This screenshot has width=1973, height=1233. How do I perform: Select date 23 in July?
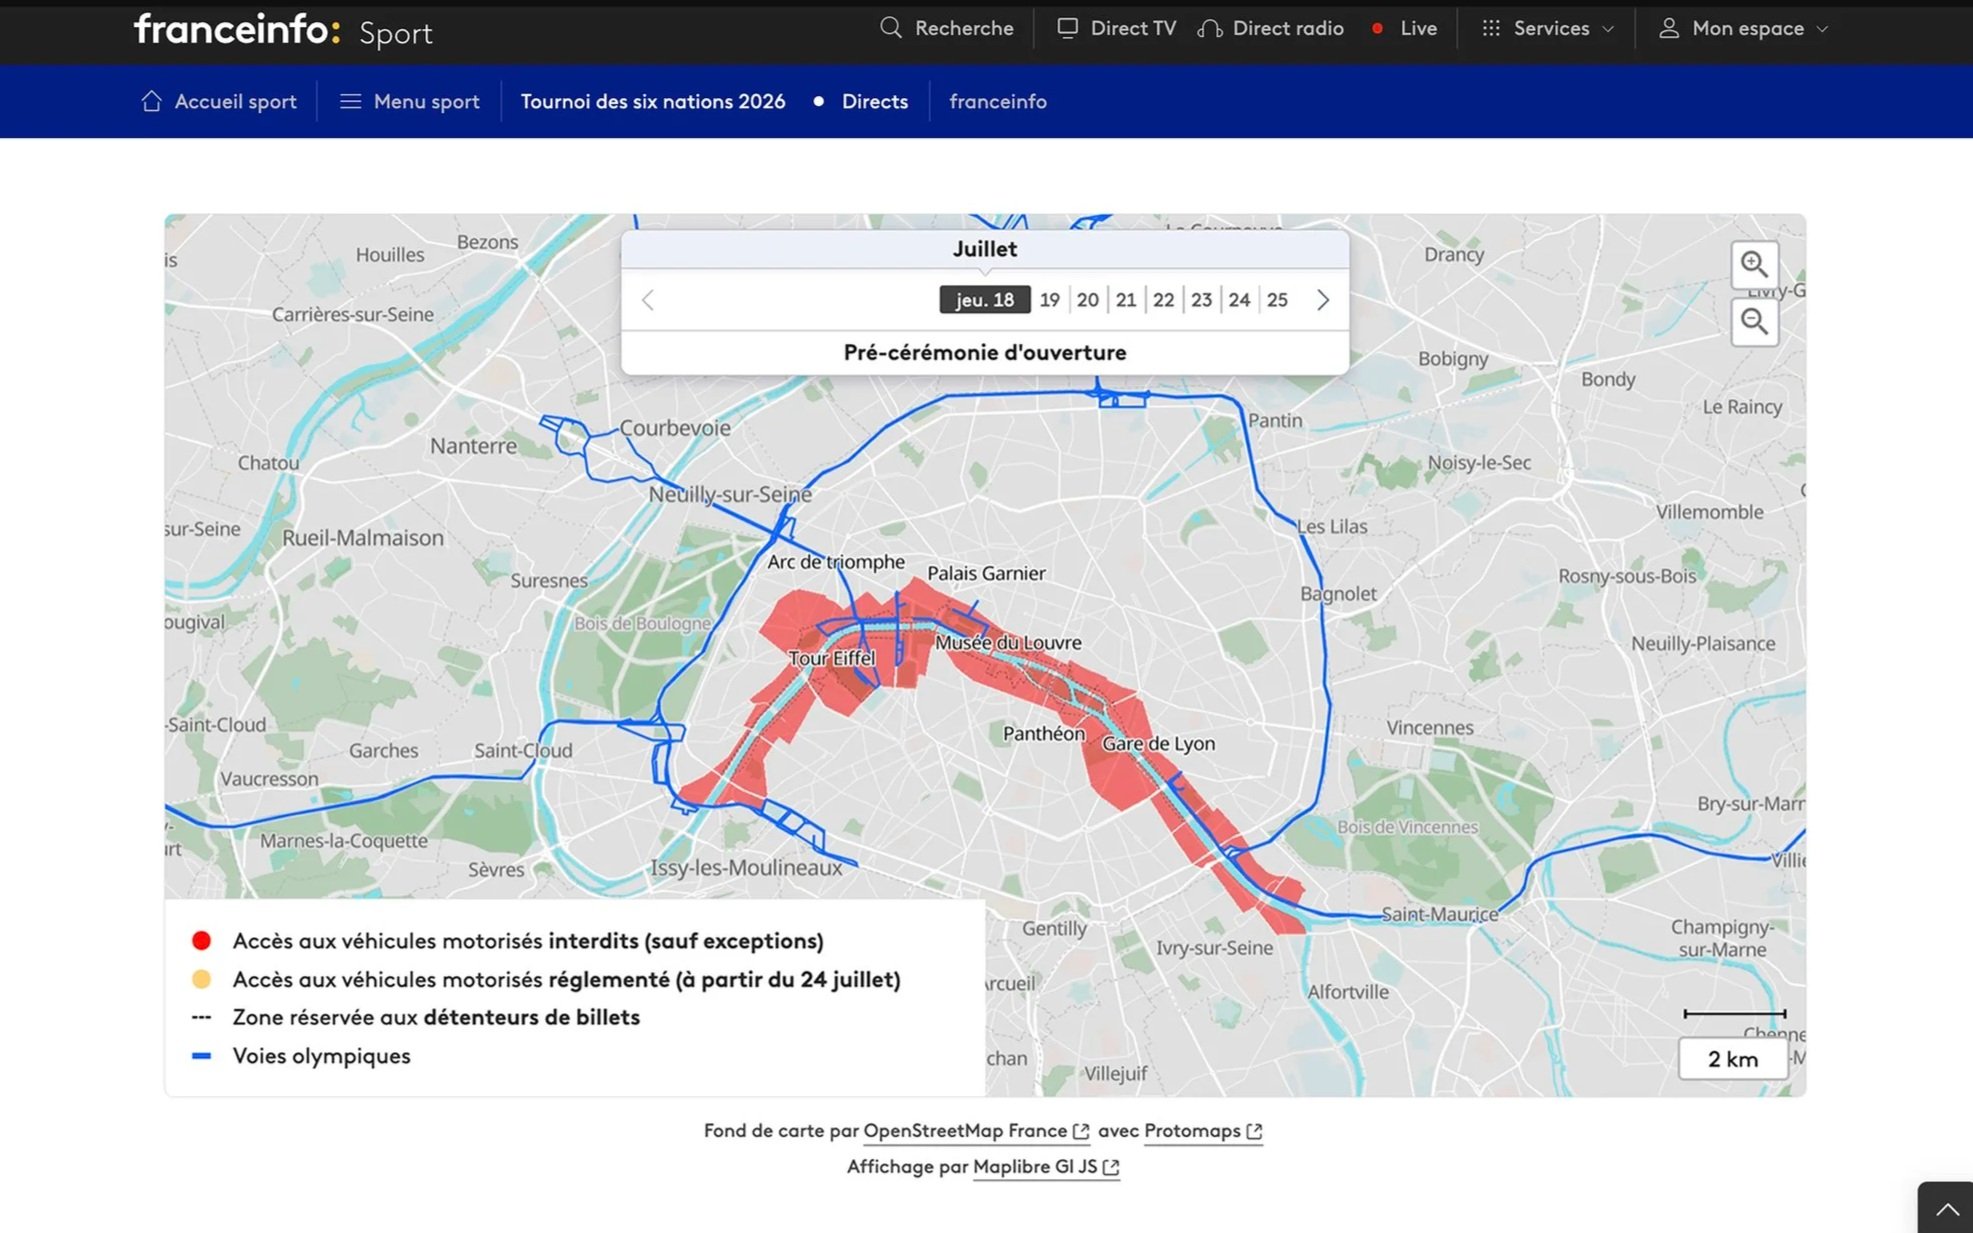tap(1202, 300)
